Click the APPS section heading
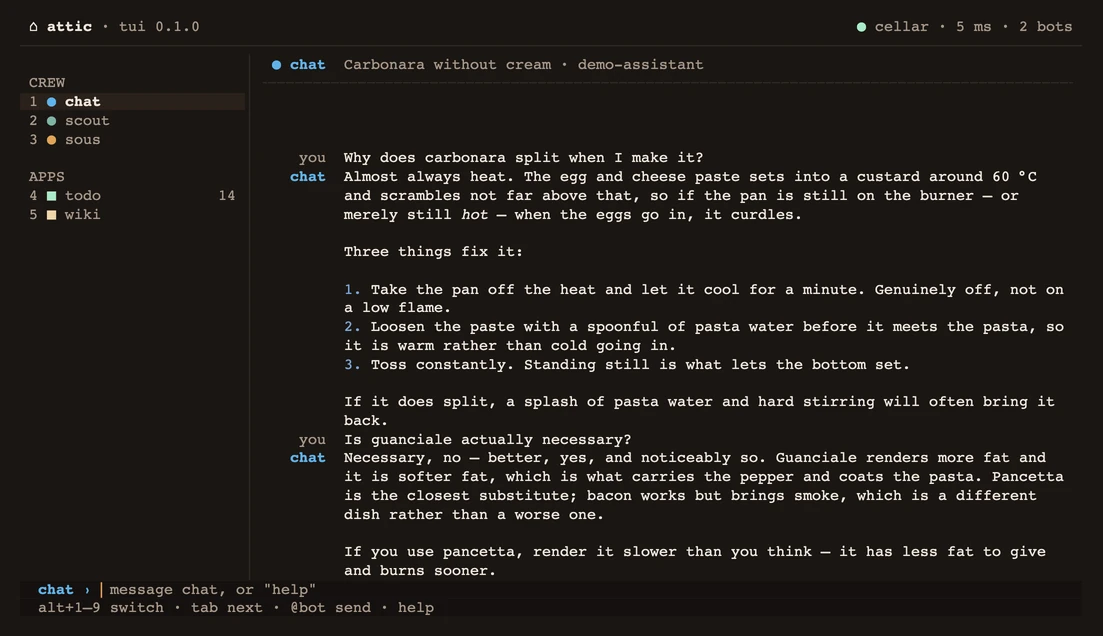Viewport: 1103px width, 636px height. 47,177
